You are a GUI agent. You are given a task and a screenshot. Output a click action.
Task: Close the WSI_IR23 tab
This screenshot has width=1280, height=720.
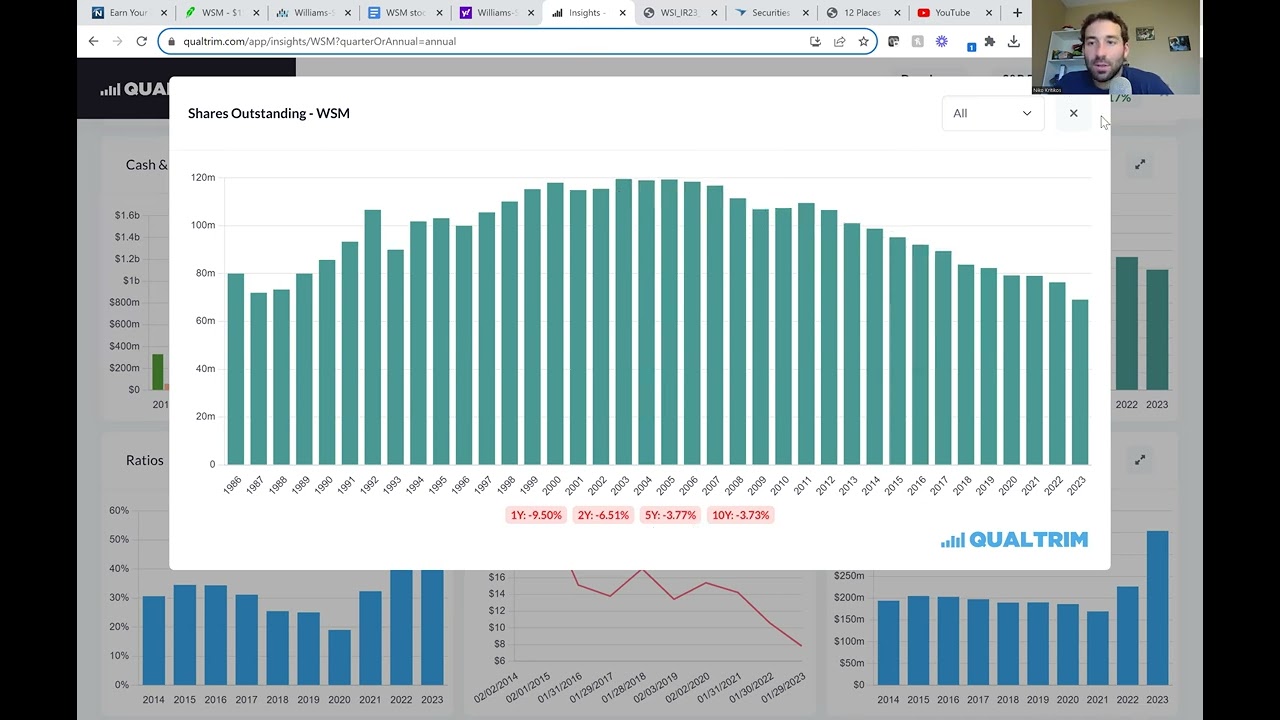point(714,13)
